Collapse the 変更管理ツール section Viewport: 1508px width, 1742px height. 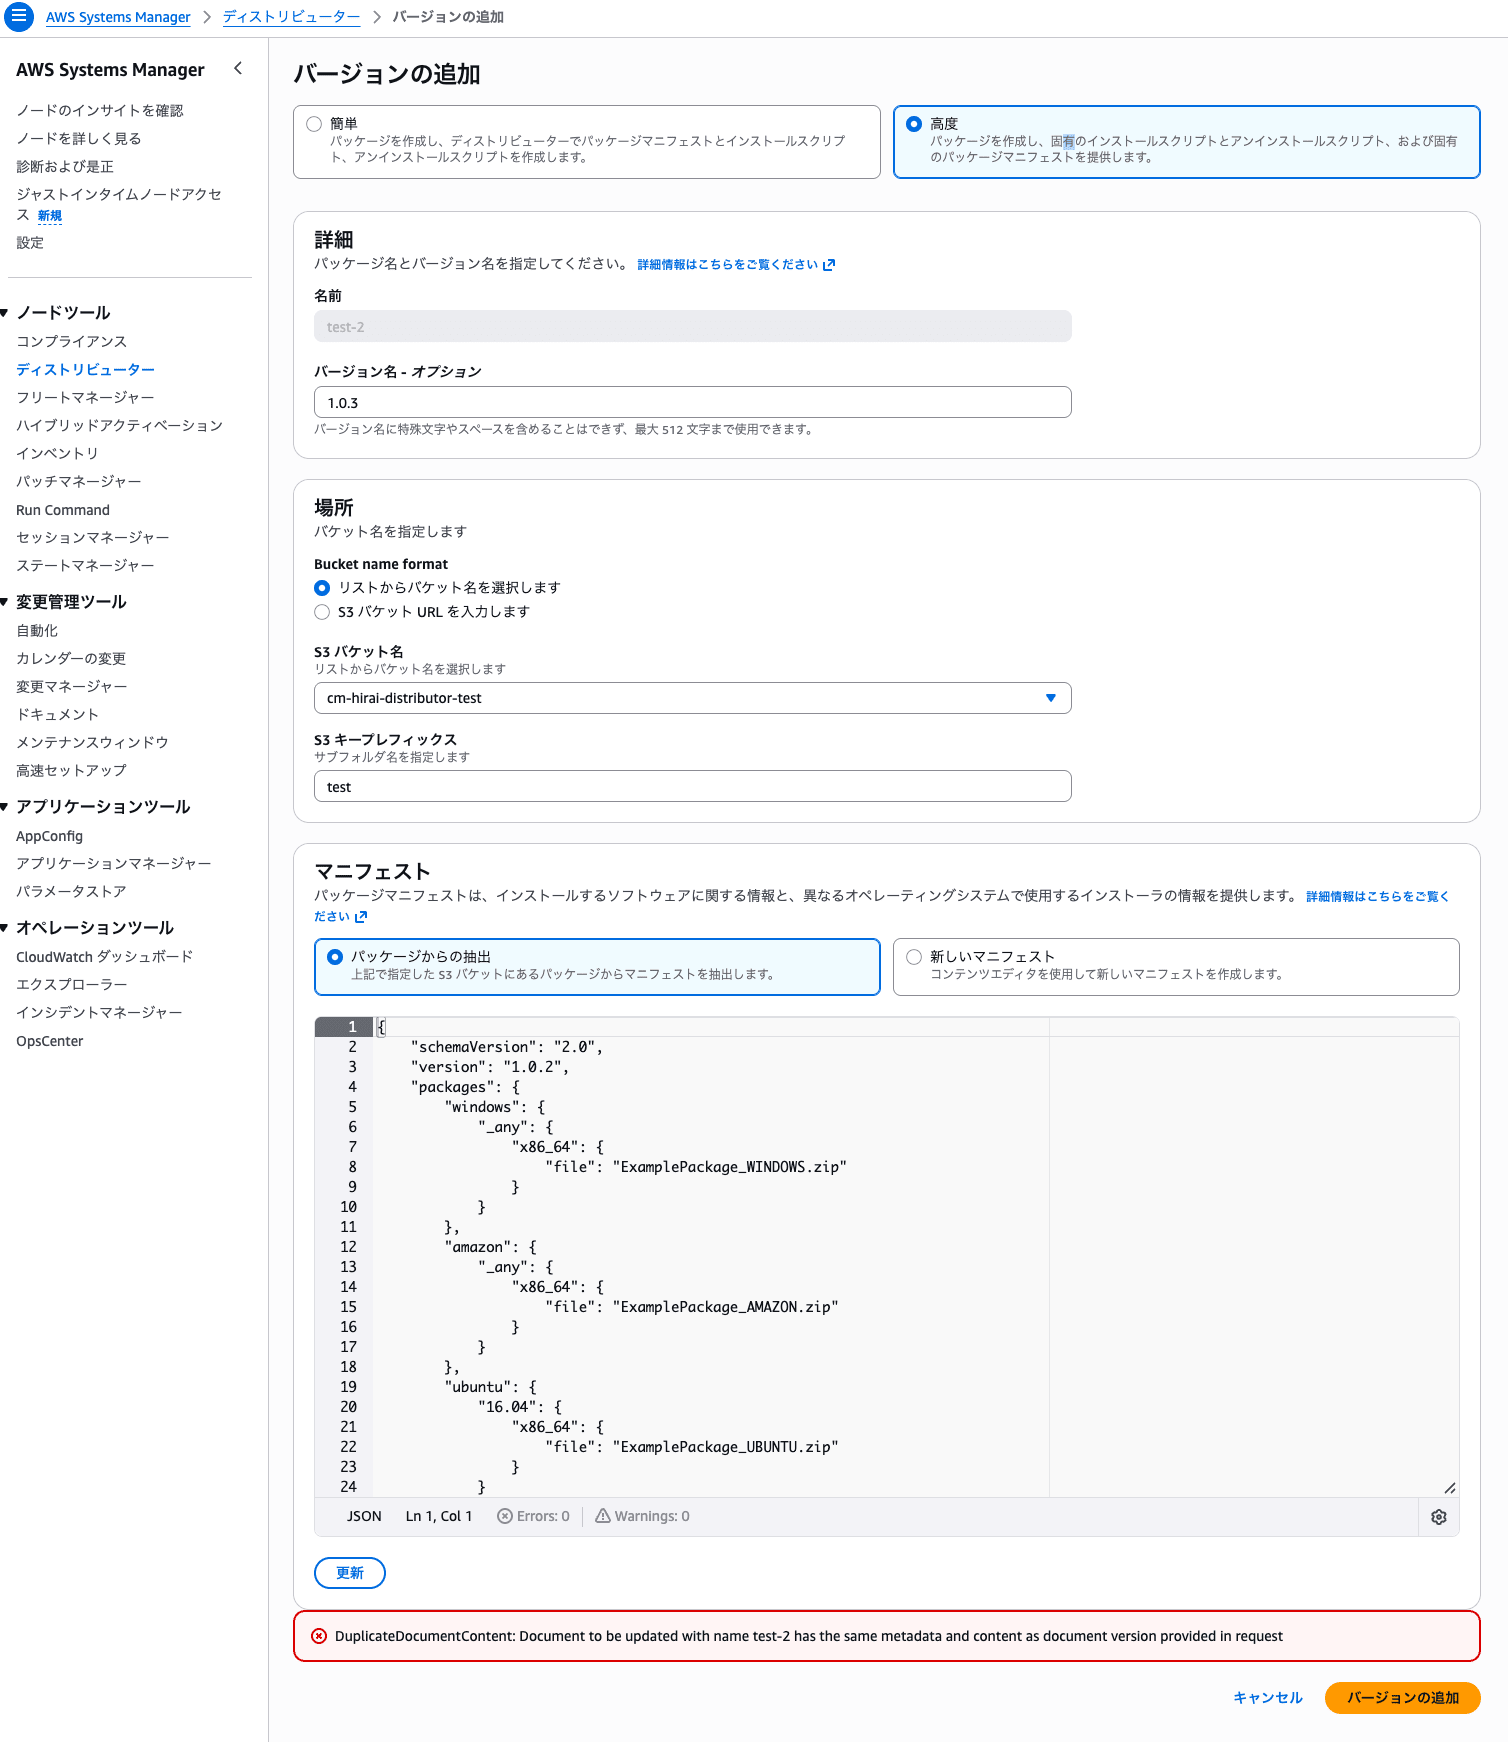click(x=5, y=602)
